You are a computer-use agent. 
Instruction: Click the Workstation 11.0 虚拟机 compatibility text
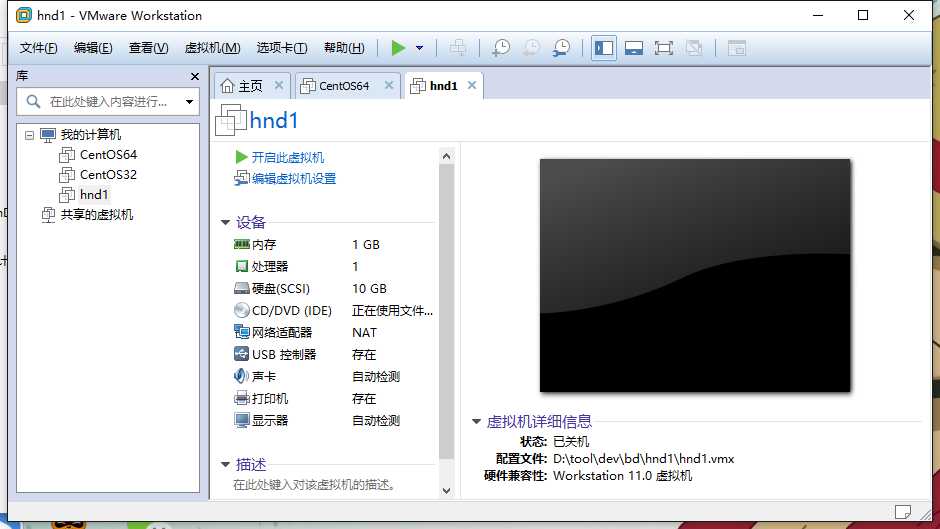(622, 476)
